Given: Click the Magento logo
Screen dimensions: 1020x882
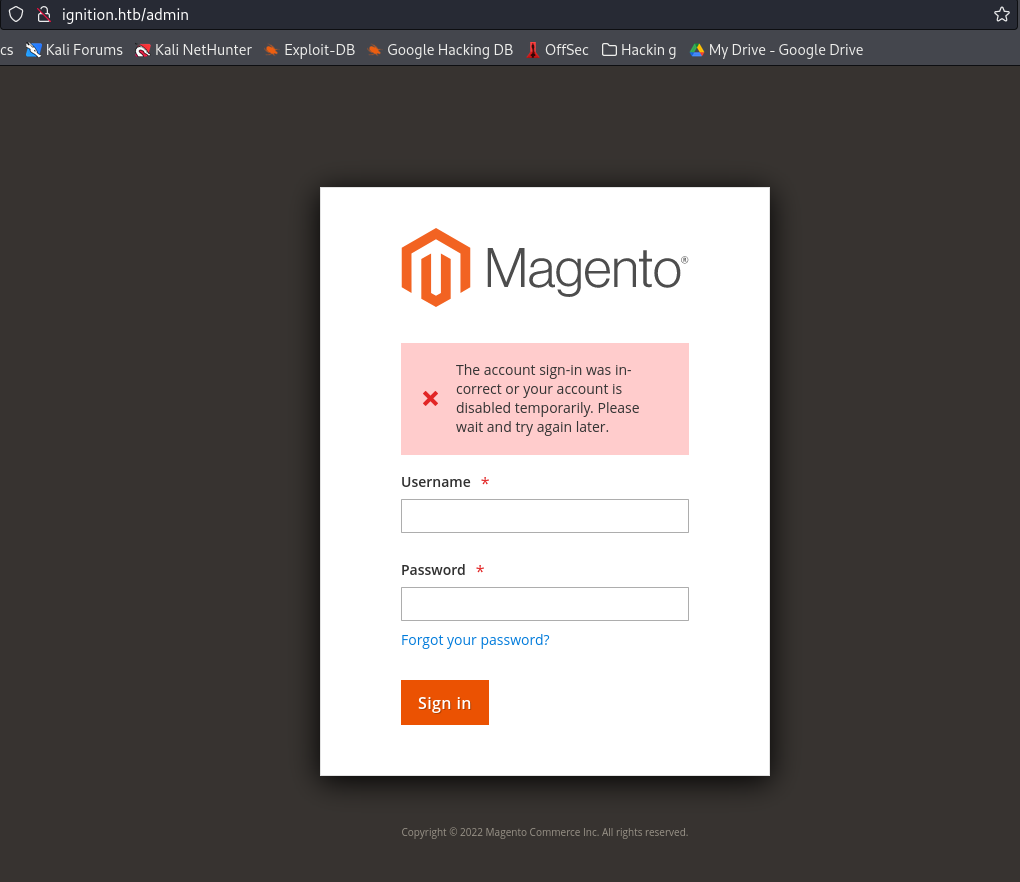Looking at the screenshot, I should point(544,266).
